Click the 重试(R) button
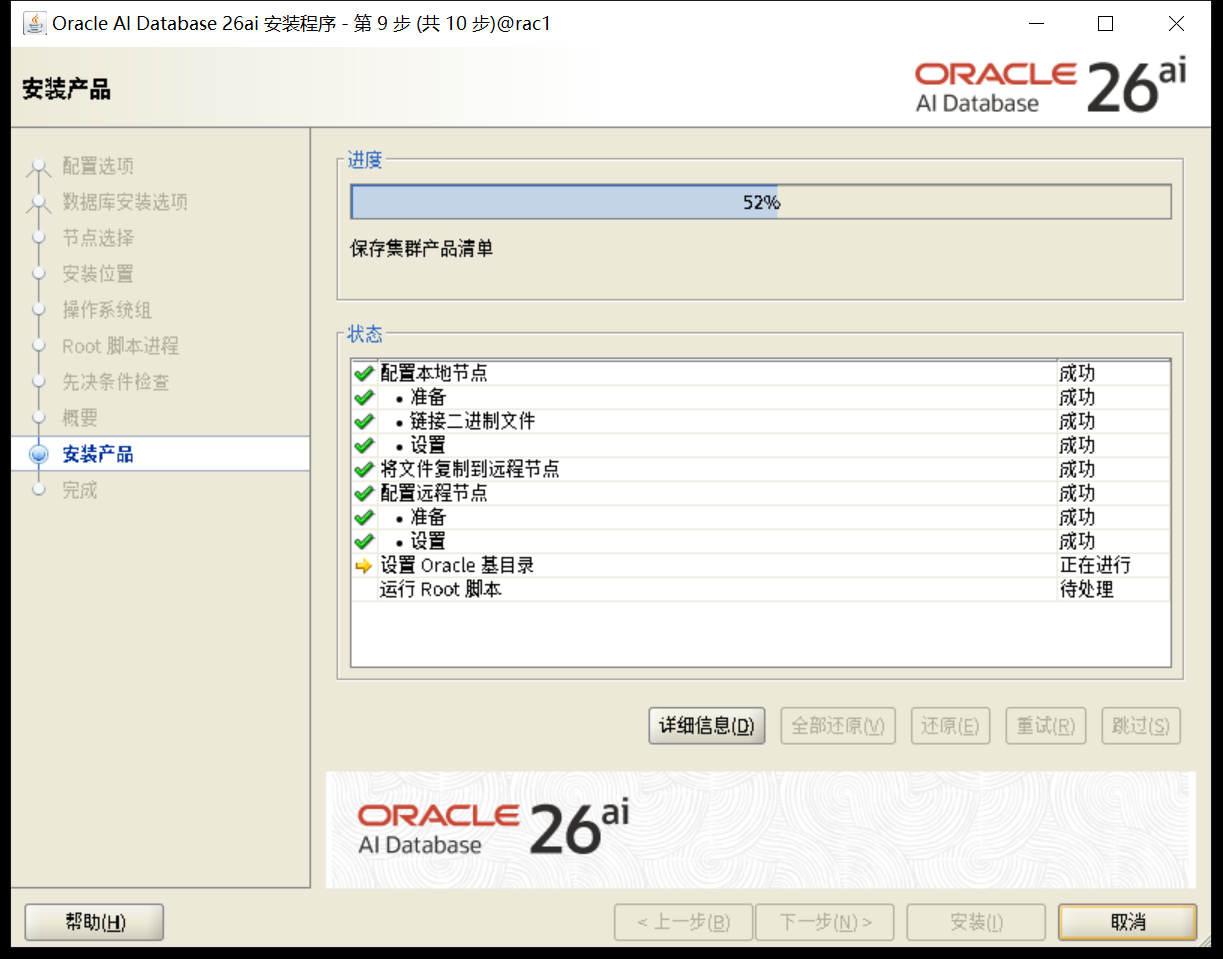 coord(1046,726)
